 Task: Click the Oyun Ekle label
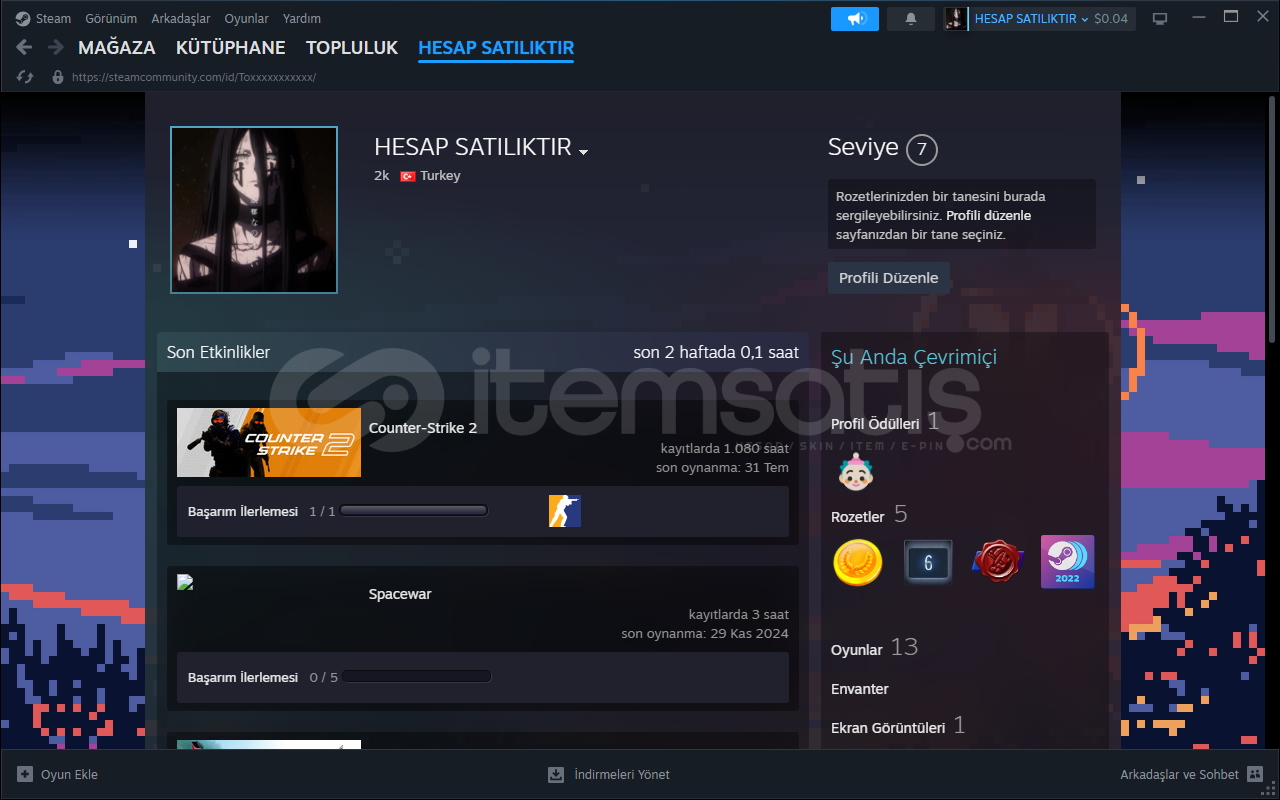click(x=69, y=775)
